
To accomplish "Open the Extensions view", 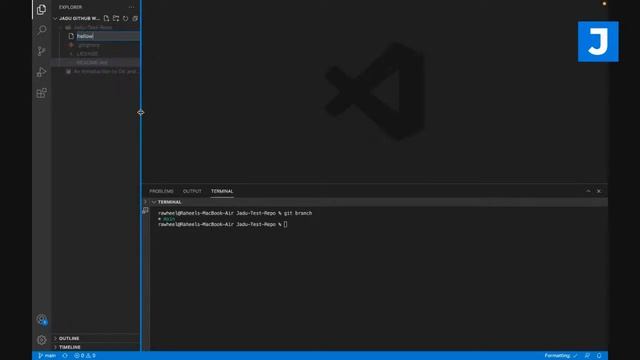I will coord(41,93).
